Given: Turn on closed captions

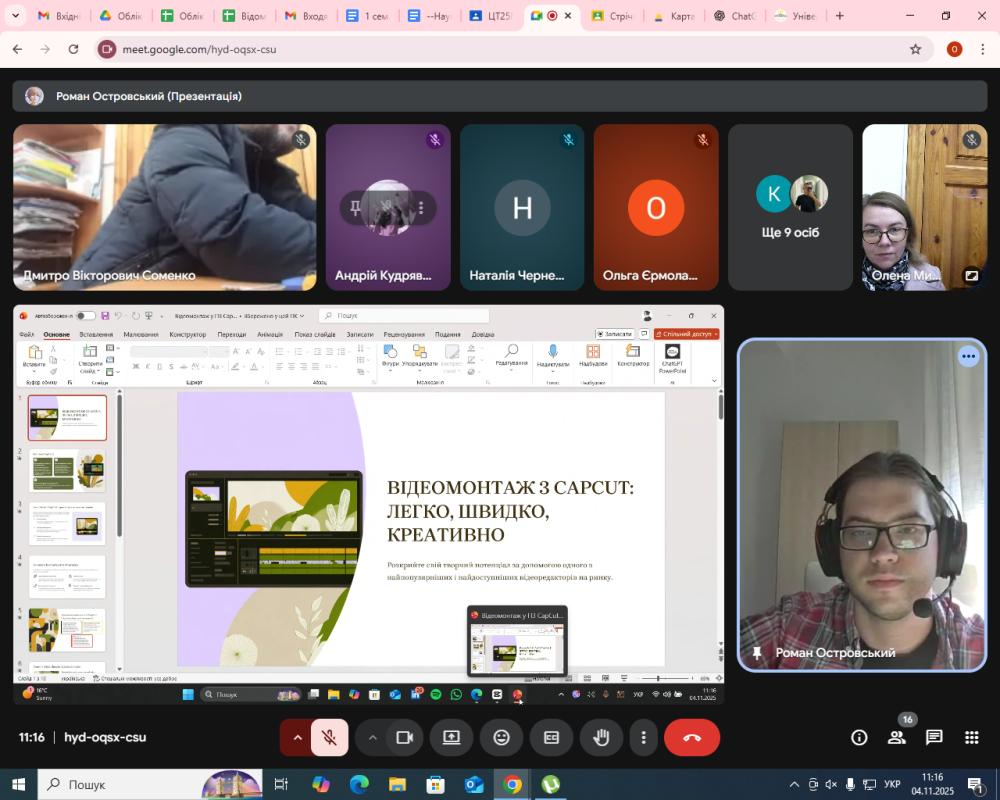Looking at the screenshot, I should click(x=551, y=738).
